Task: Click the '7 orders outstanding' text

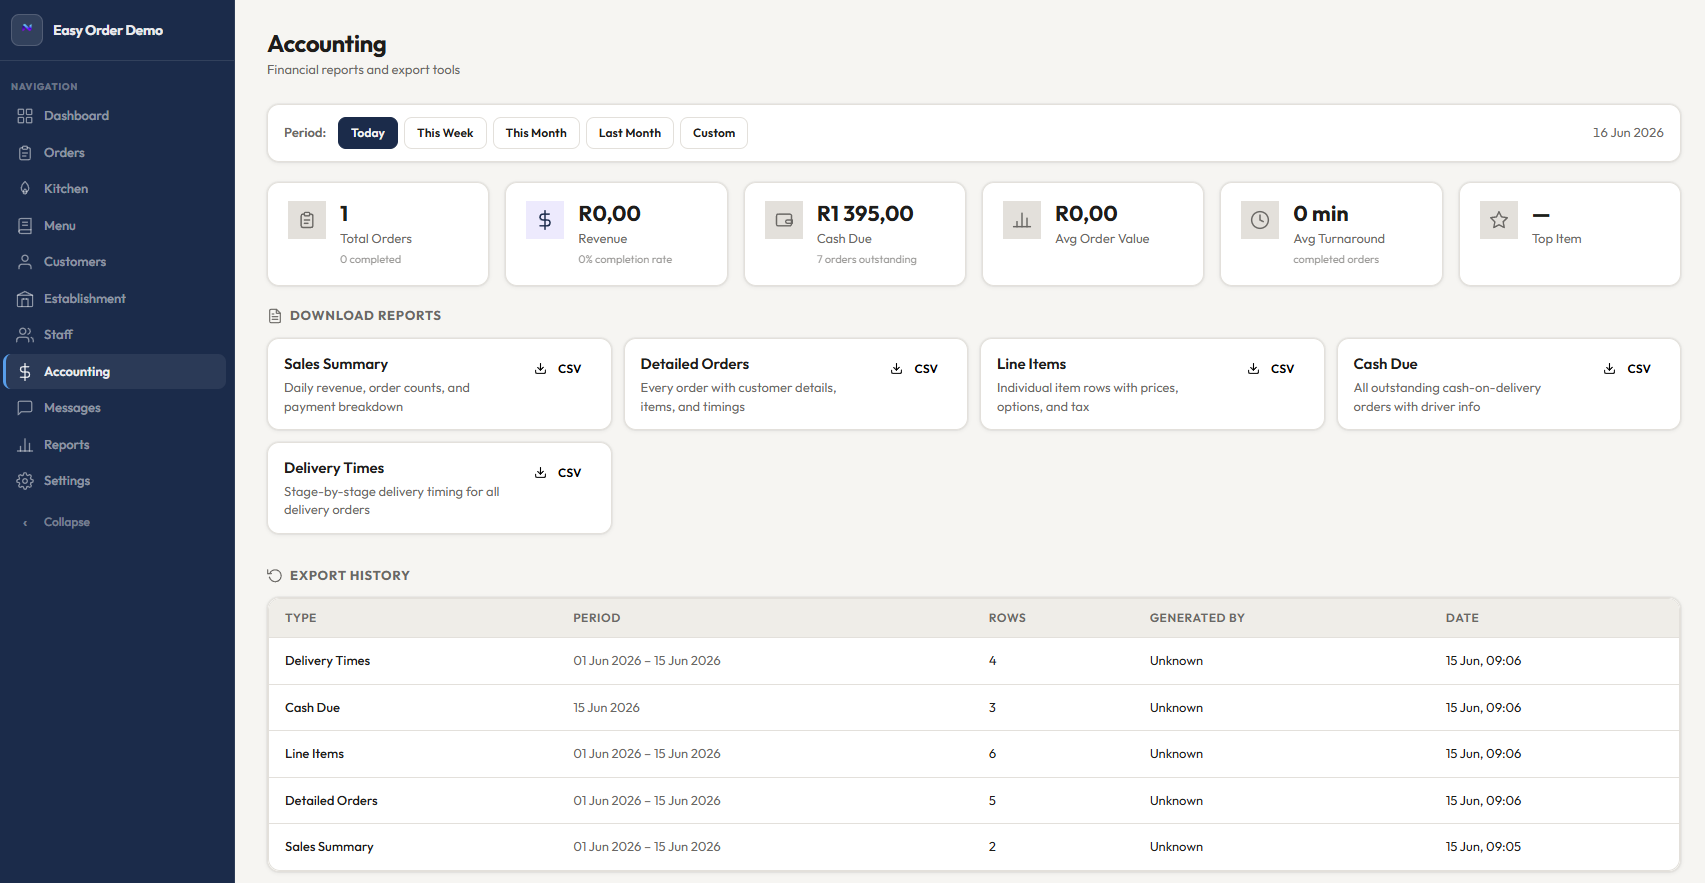Action: (x=866, y=260)
